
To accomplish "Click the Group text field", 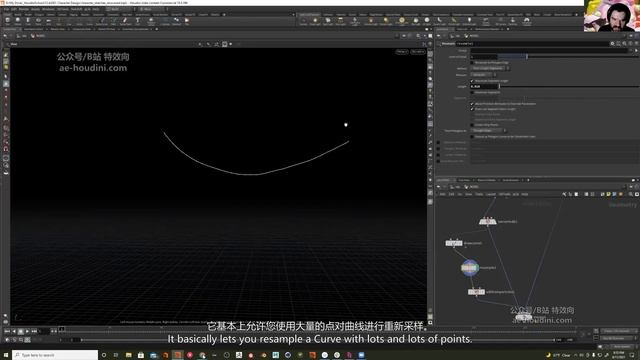I will [x=548, y=51].
